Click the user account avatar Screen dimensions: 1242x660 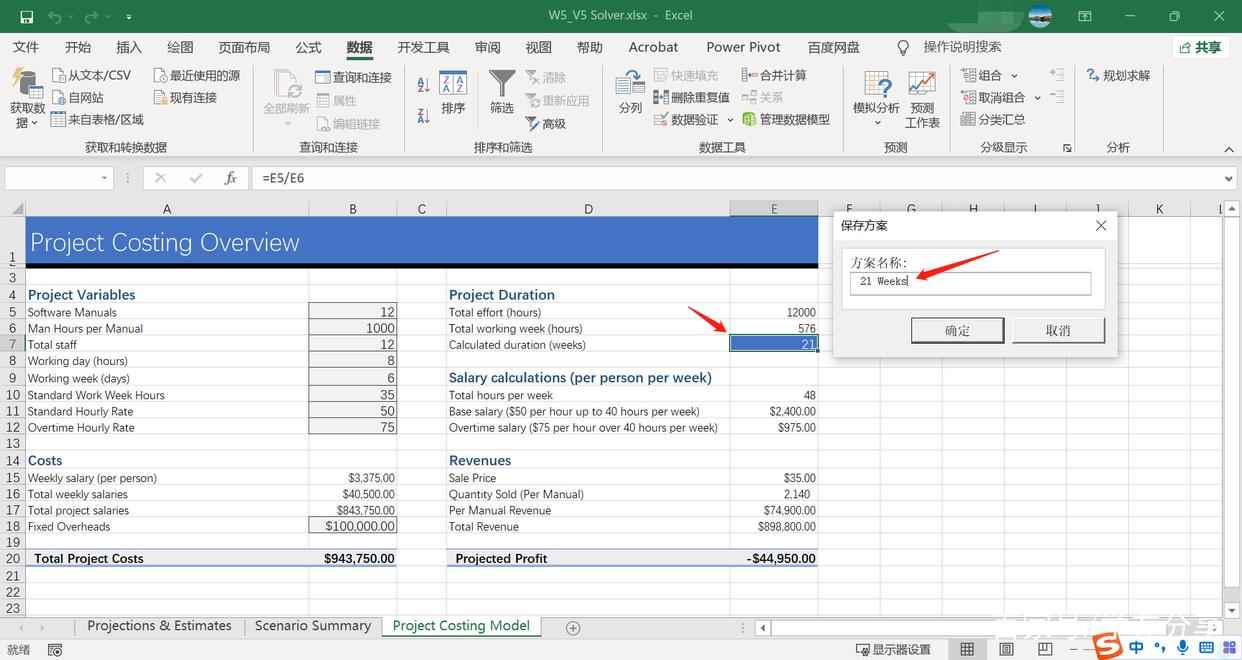(1040, 16)
